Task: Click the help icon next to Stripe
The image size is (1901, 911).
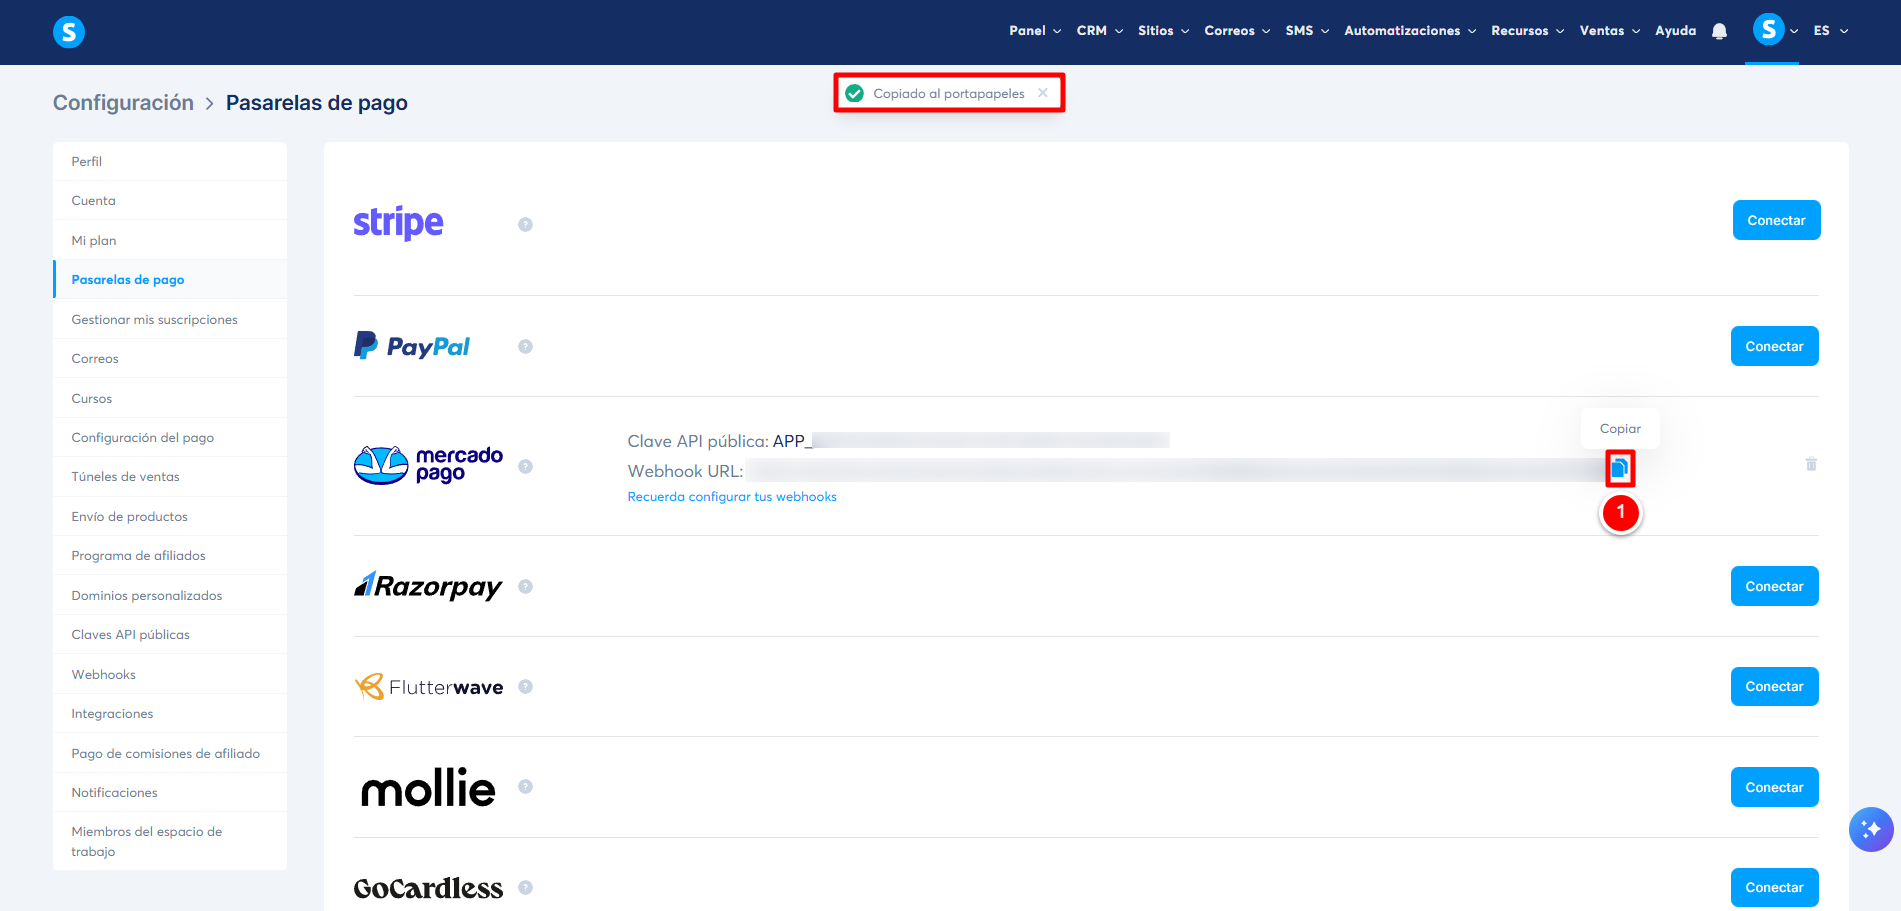Action: click(x=525, y=224)
